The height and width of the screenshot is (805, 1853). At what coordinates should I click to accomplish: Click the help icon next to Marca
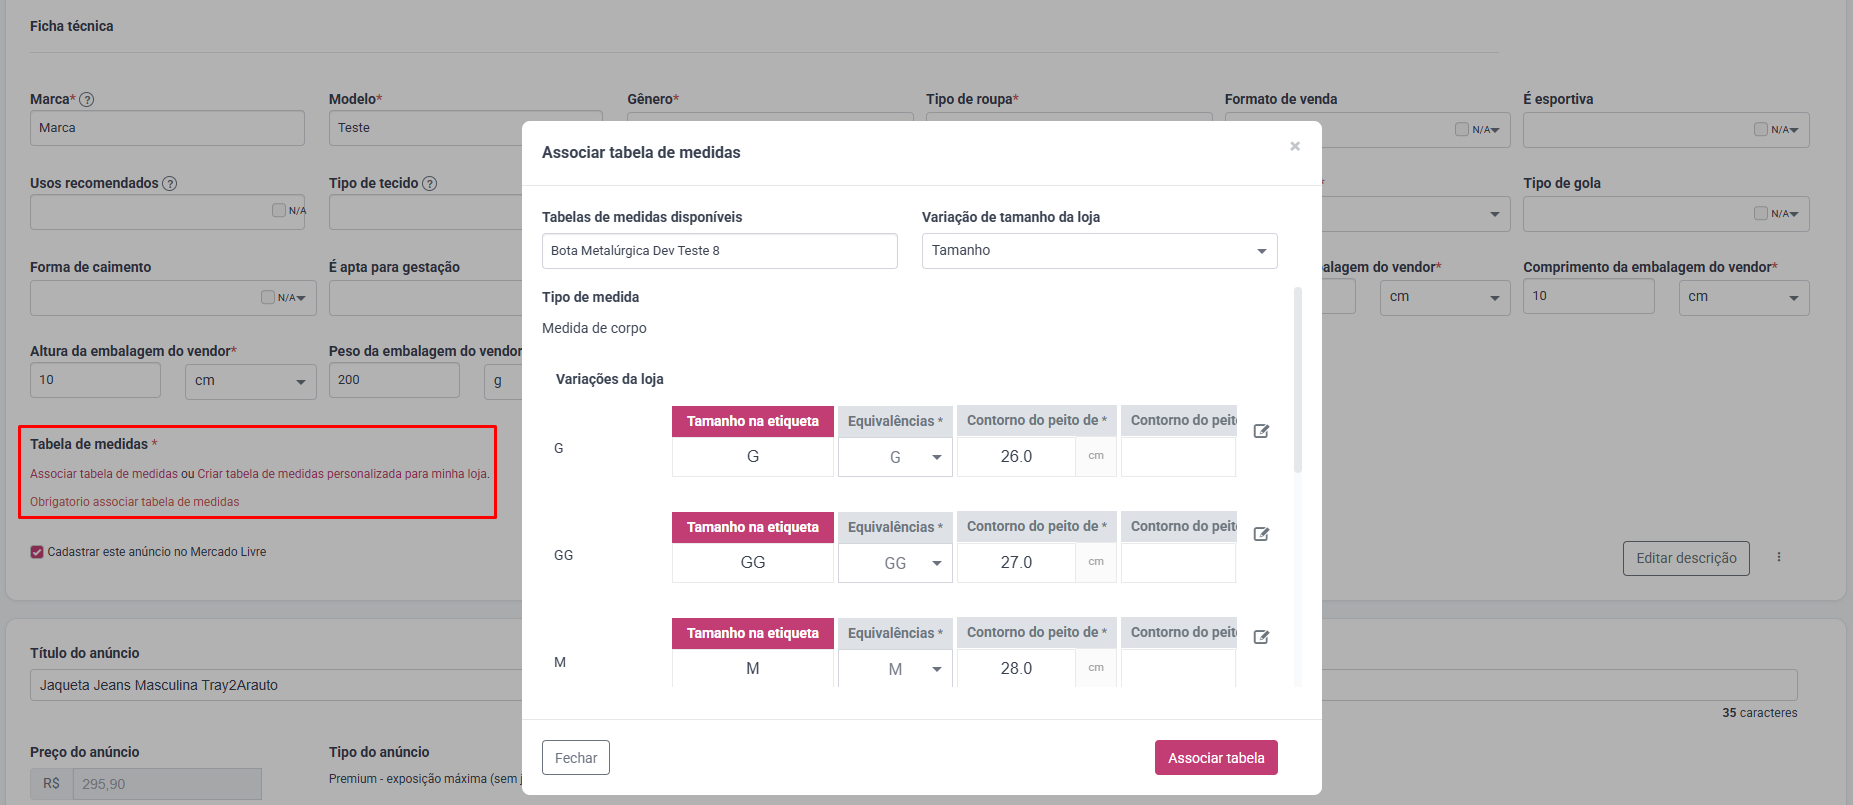pyautogui.click(x=87, y=99)
